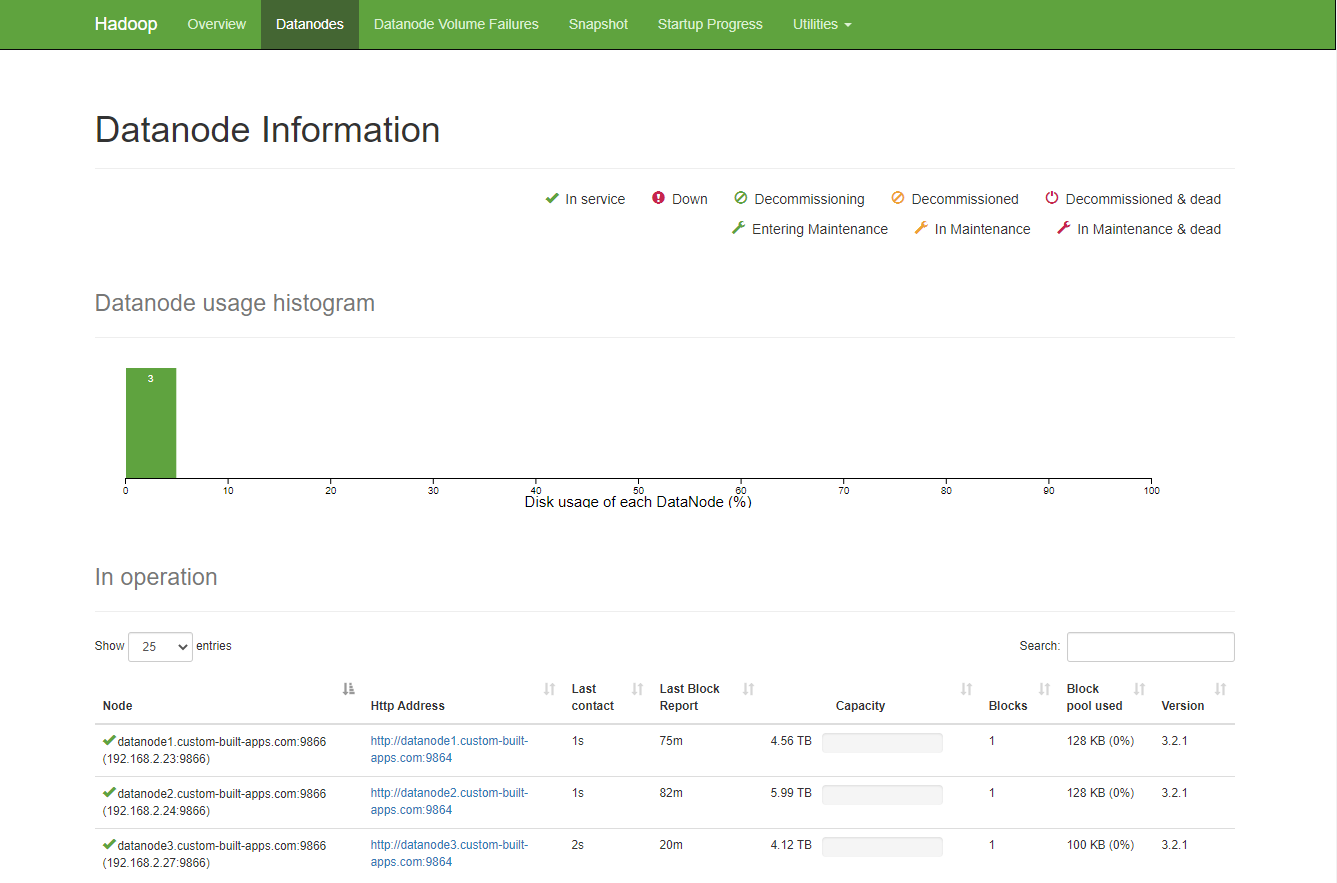1337x883 pixels.
Task: Click the Datanode usage histogram heading
Action: tap(235, 303)
